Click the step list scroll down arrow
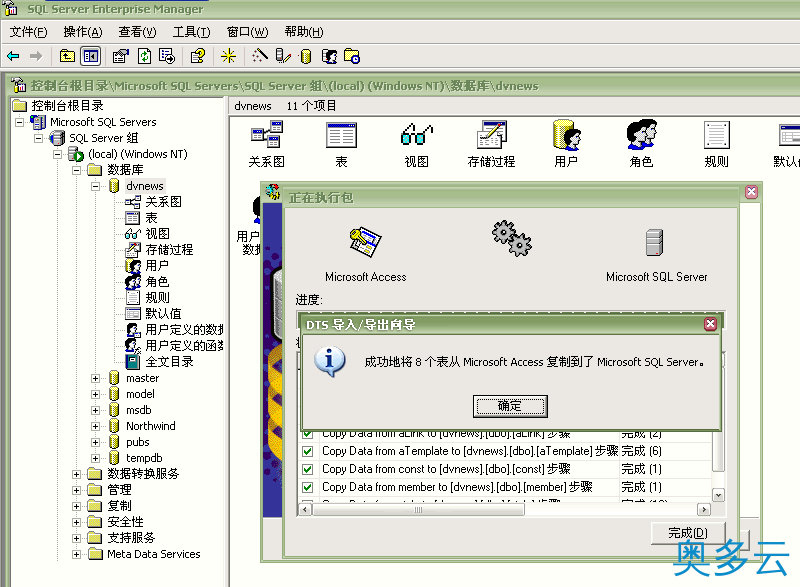Image resolution: width=800 pixels, height=587 pixels. [x=718, y=495]
